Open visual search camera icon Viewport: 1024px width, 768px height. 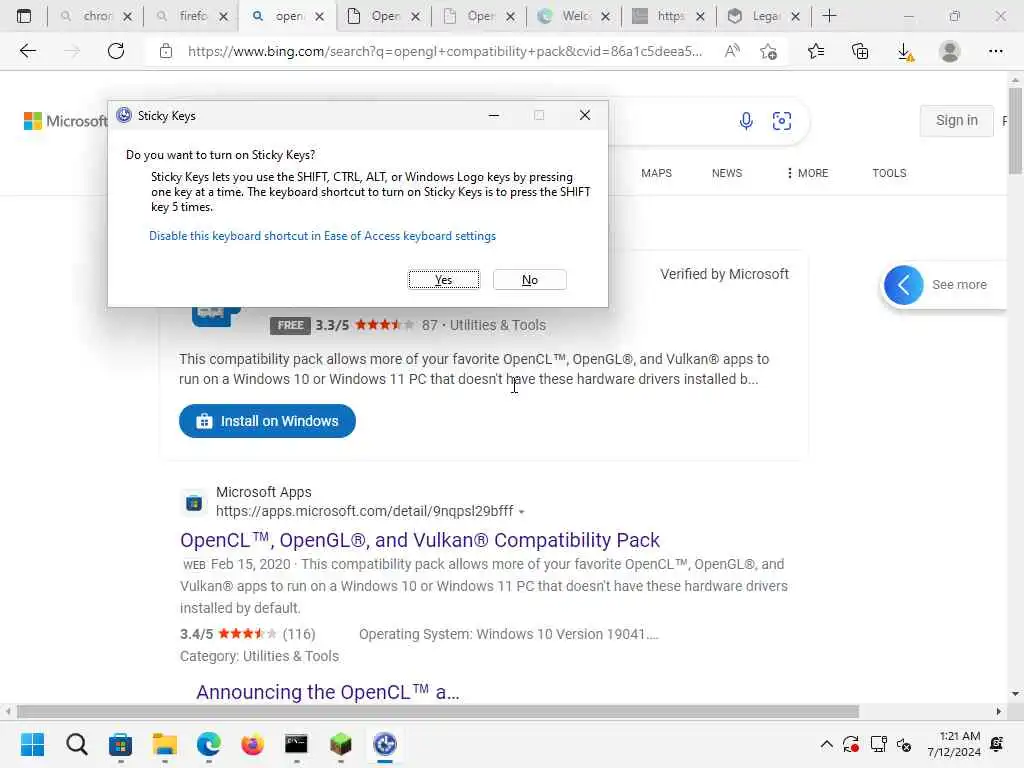pos(782,121)
